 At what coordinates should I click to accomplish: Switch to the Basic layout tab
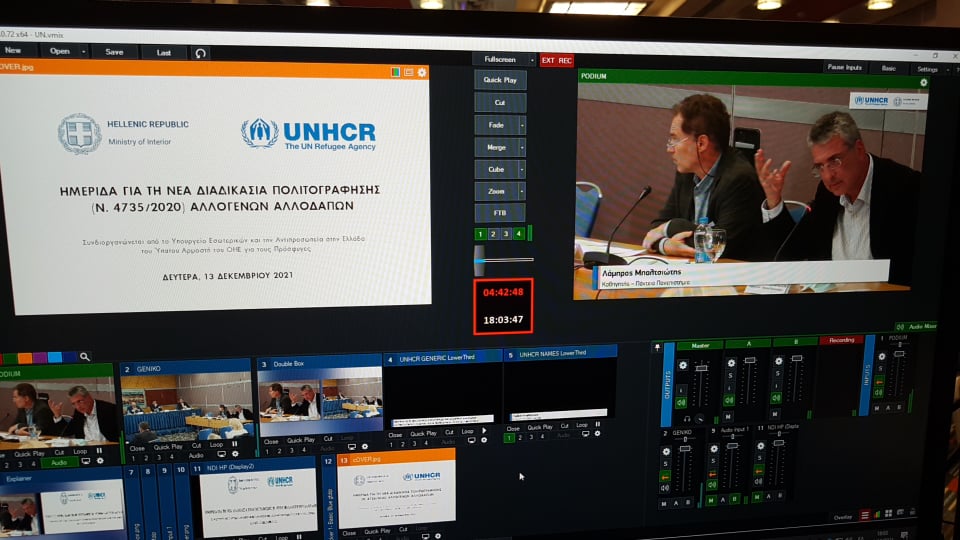pyautogui.click(x=887, y=68)
